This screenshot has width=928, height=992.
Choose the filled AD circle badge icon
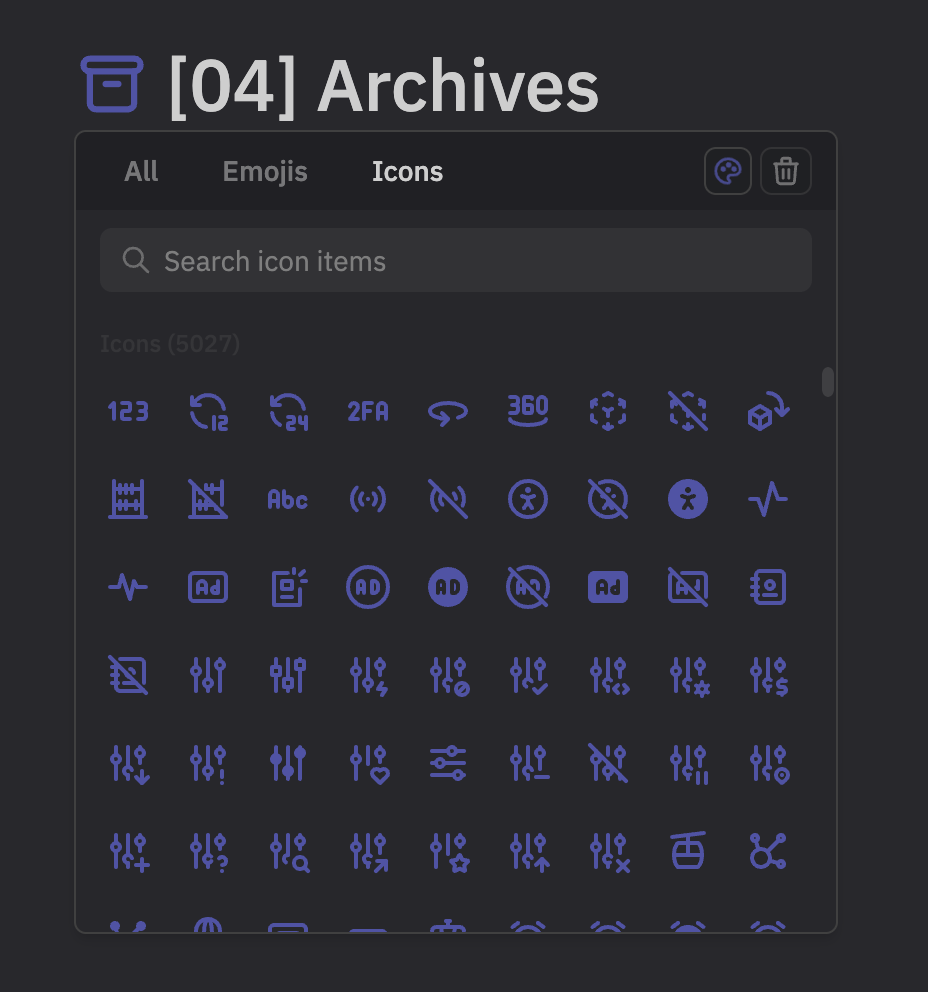click(448, 587)
